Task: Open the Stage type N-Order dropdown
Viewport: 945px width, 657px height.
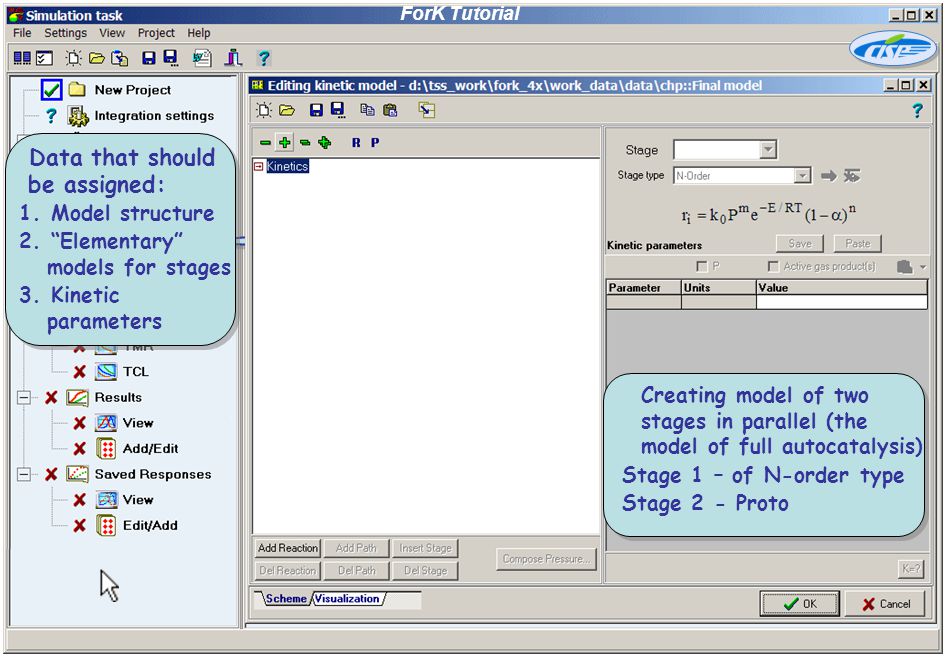Action: click(802, 176)
